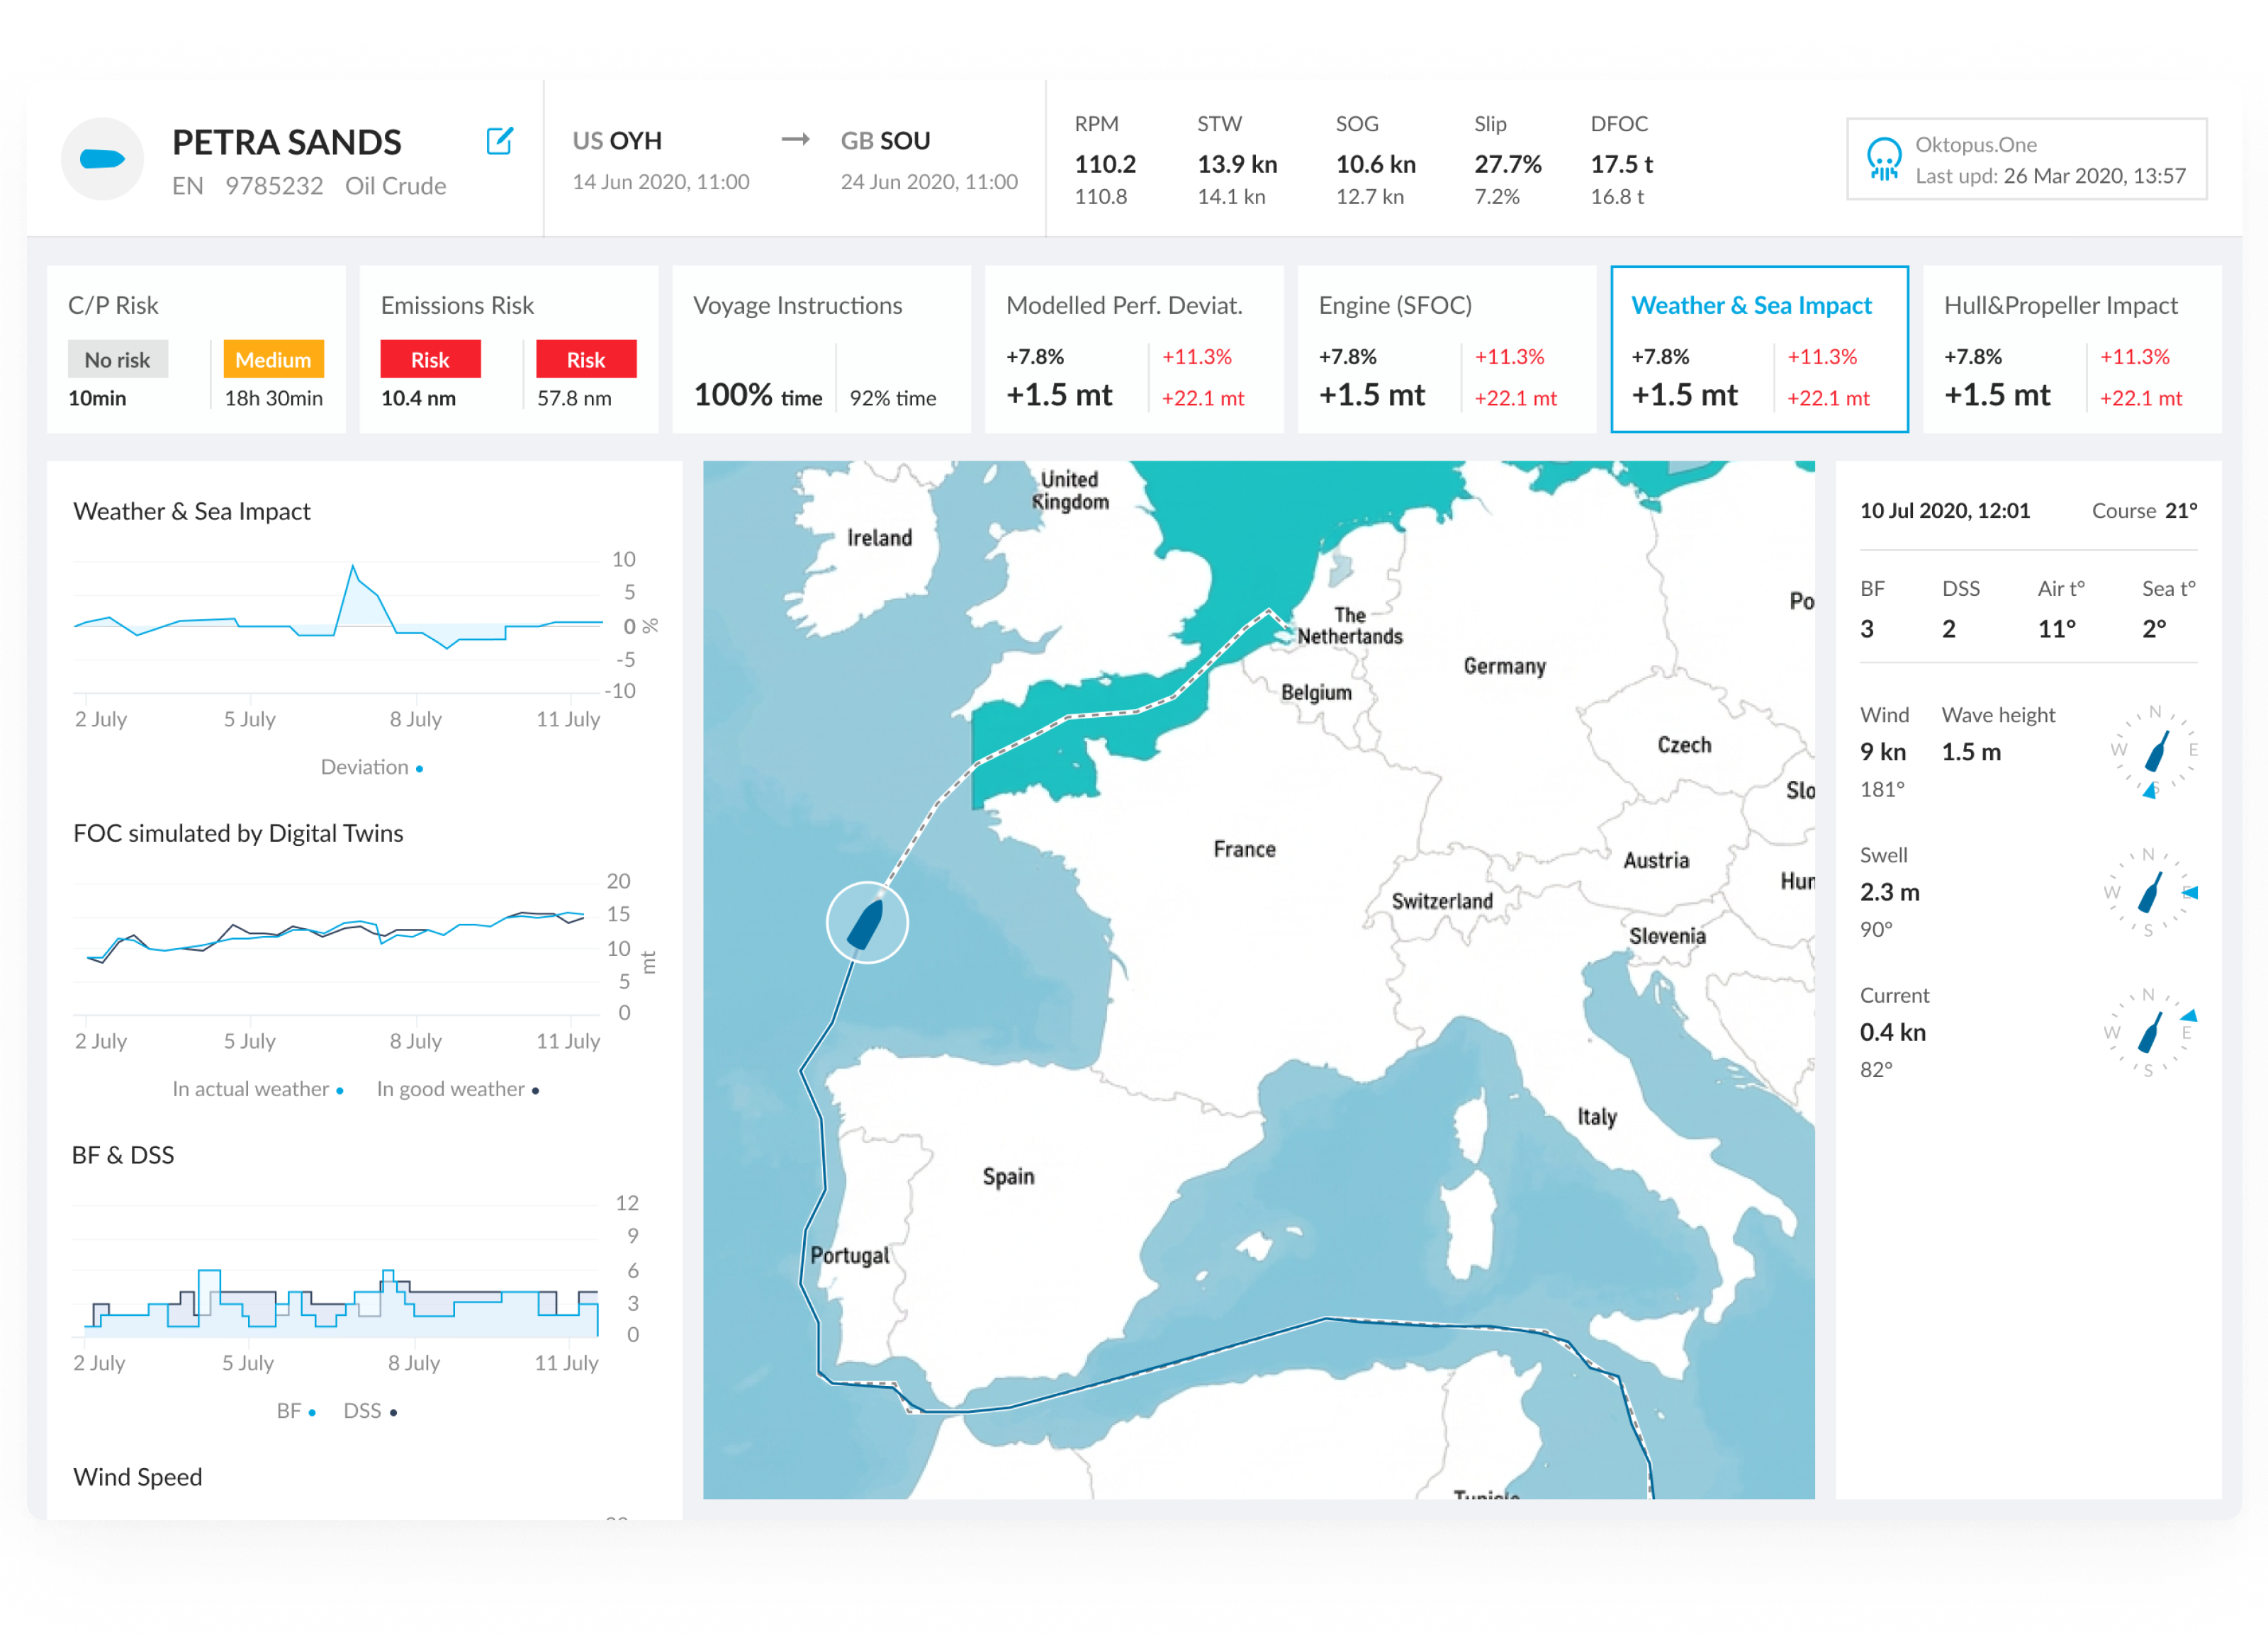Click the Risk badge above 57.8 nm

coord(586,359)
